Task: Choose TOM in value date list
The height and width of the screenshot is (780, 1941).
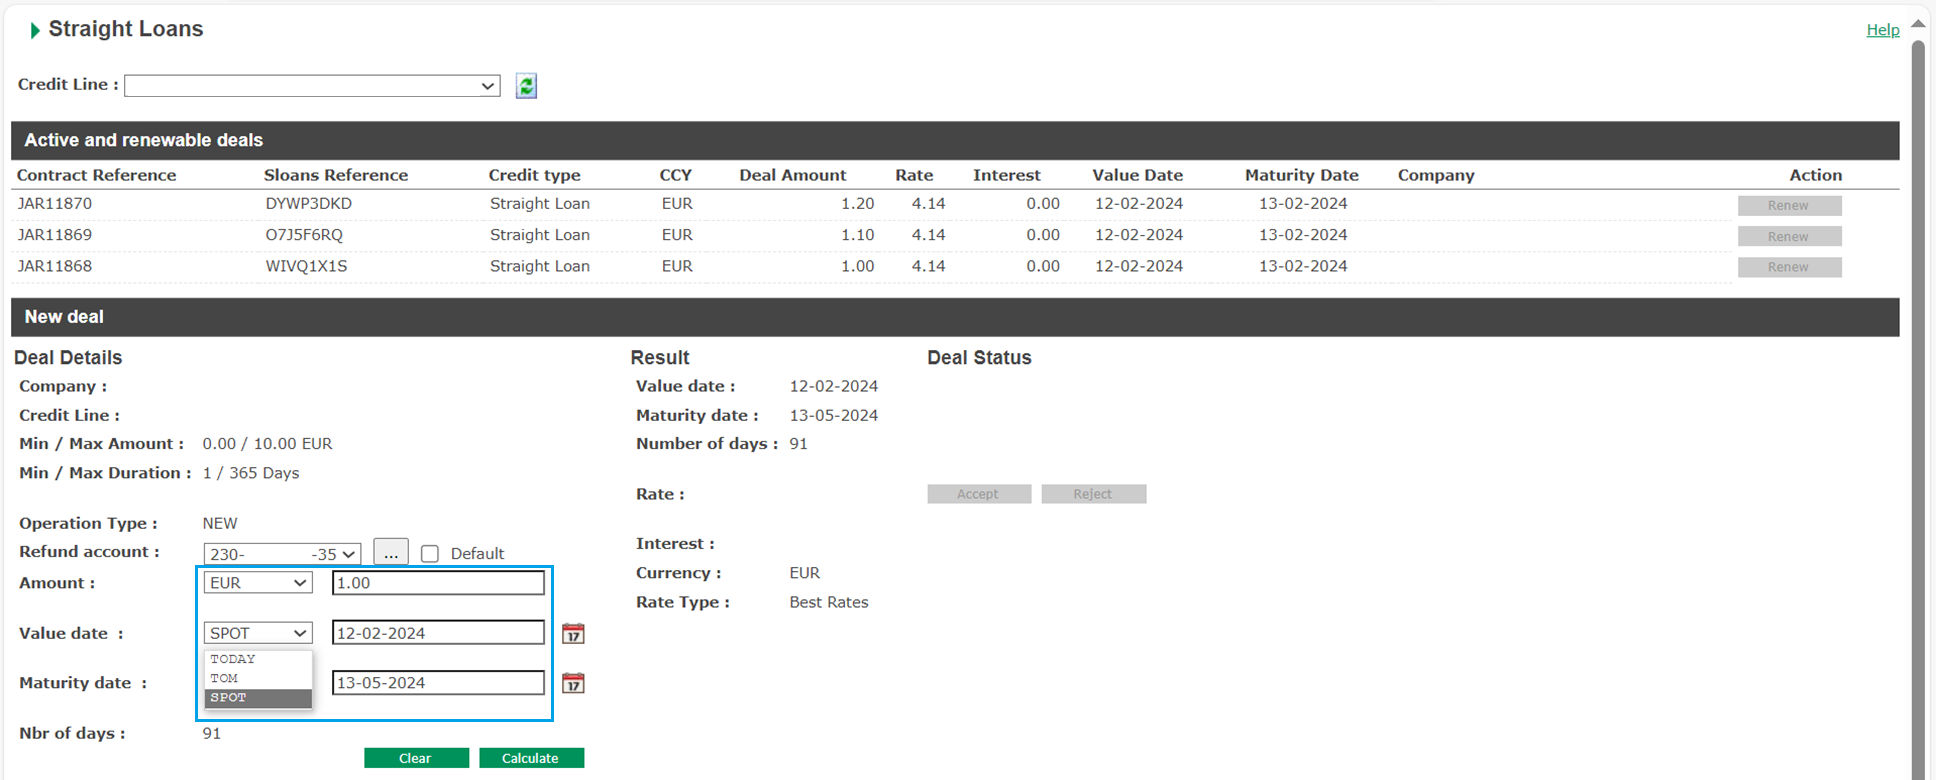Action: pos(224,678)
